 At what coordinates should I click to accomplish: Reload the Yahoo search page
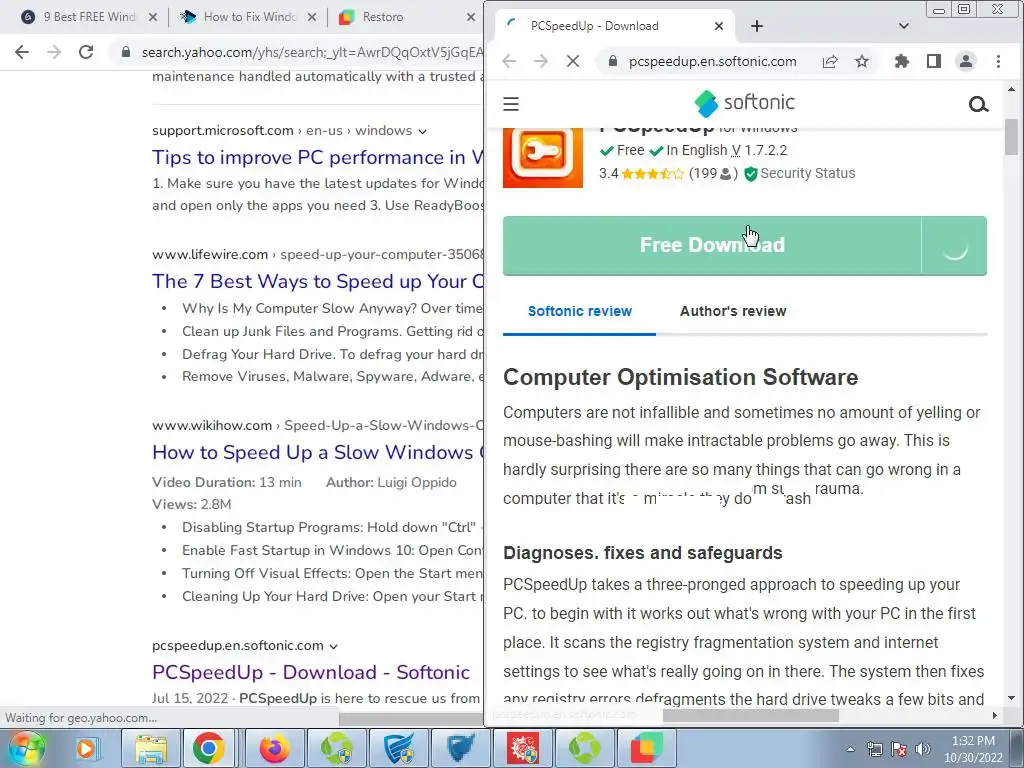86,52
